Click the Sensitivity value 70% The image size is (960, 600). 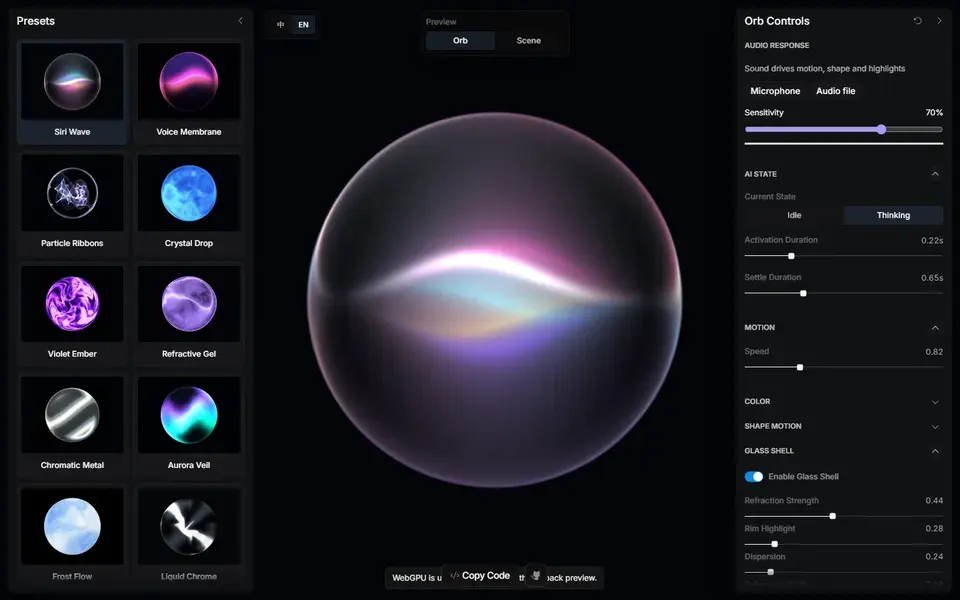[x=934, y=113]
